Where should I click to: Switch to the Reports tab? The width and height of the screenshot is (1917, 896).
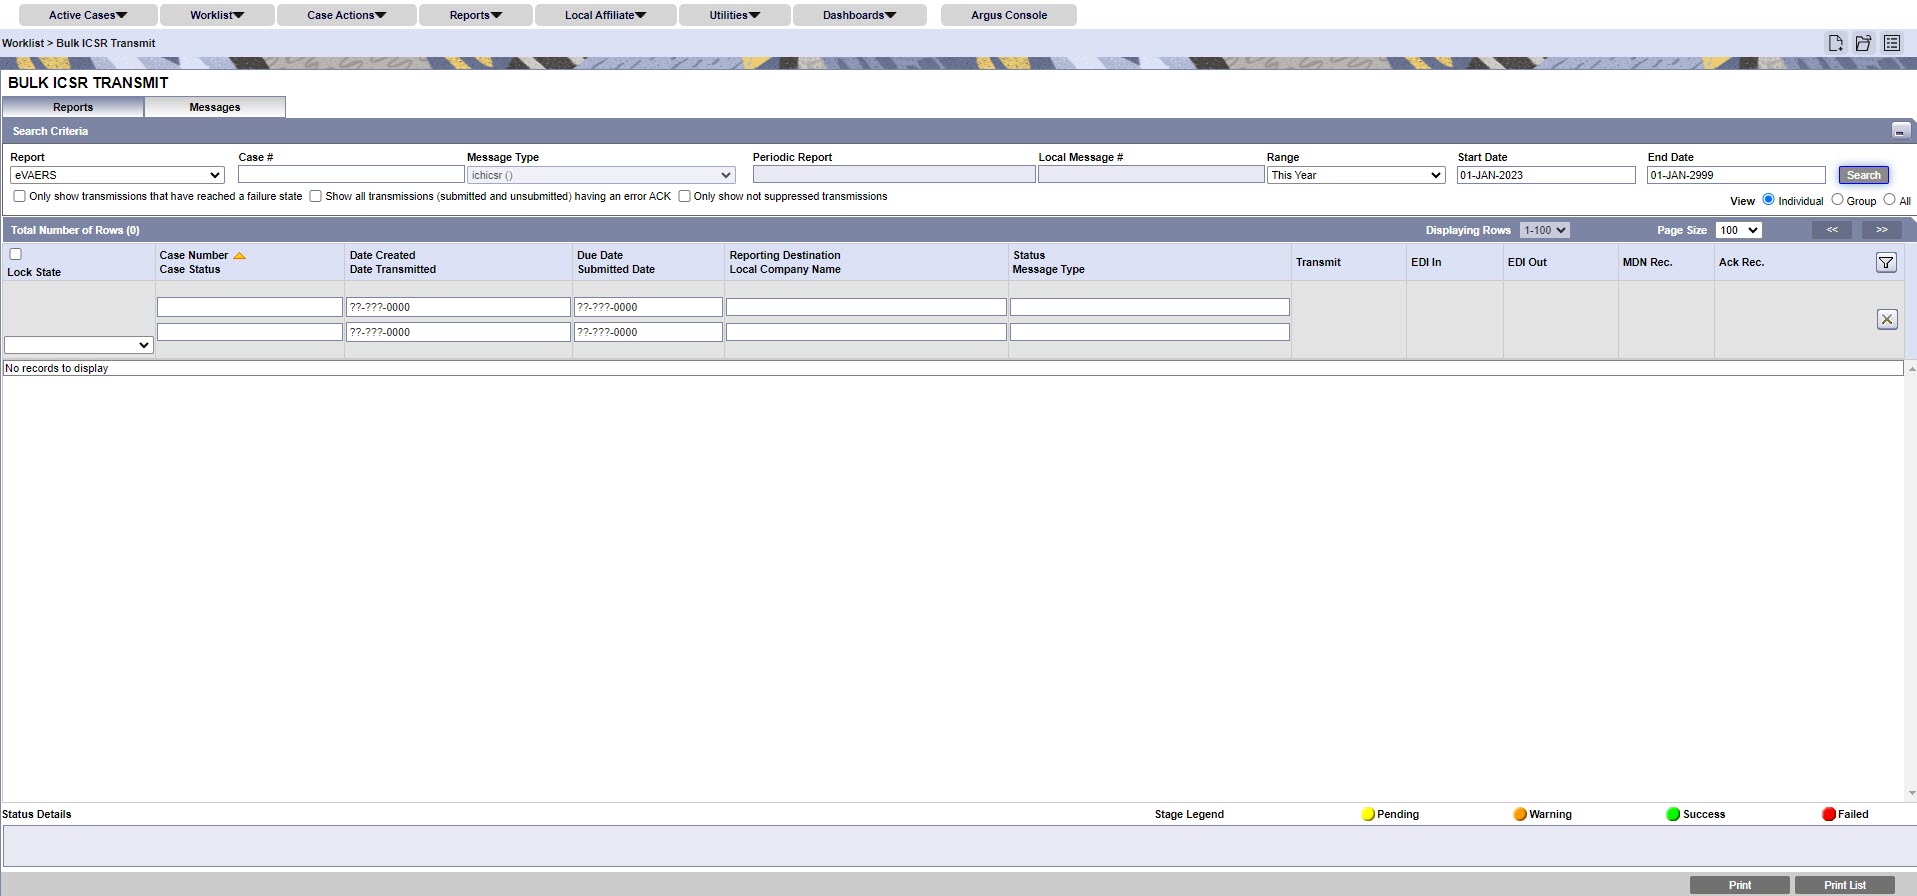[73, 107]
